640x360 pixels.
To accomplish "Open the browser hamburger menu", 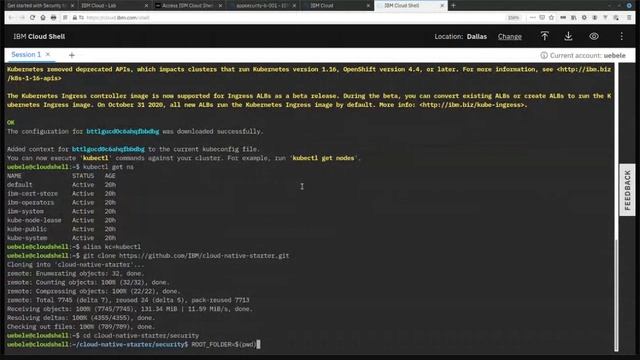I will (629, 18).
